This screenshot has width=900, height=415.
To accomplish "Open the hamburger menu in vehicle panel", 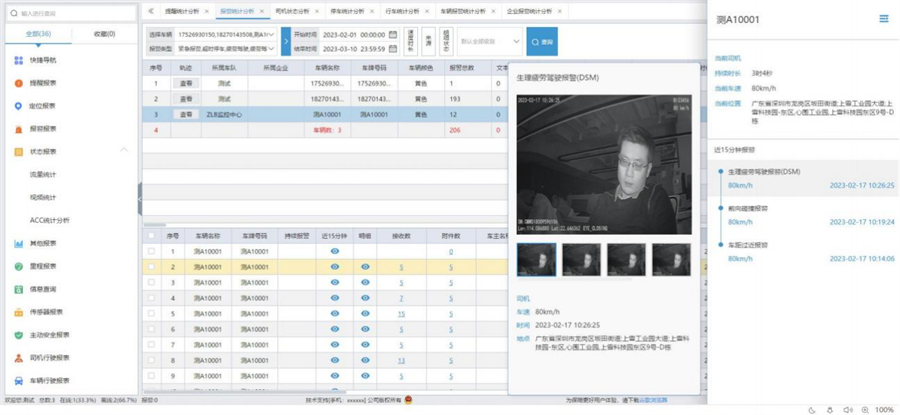I will pyautogui.click(x=883, y=19).
